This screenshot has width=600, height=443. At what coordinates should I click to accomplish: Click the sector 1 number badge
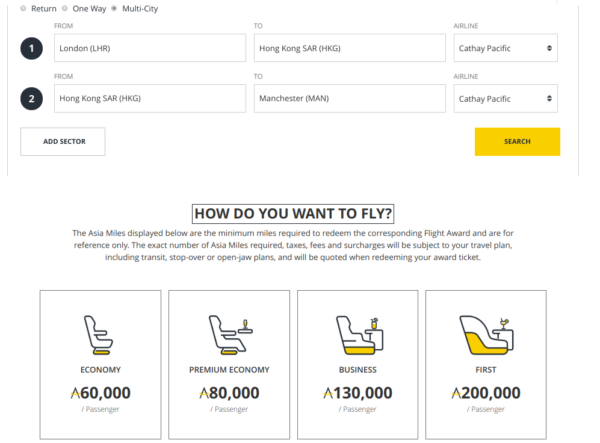(x=32, y=48)
